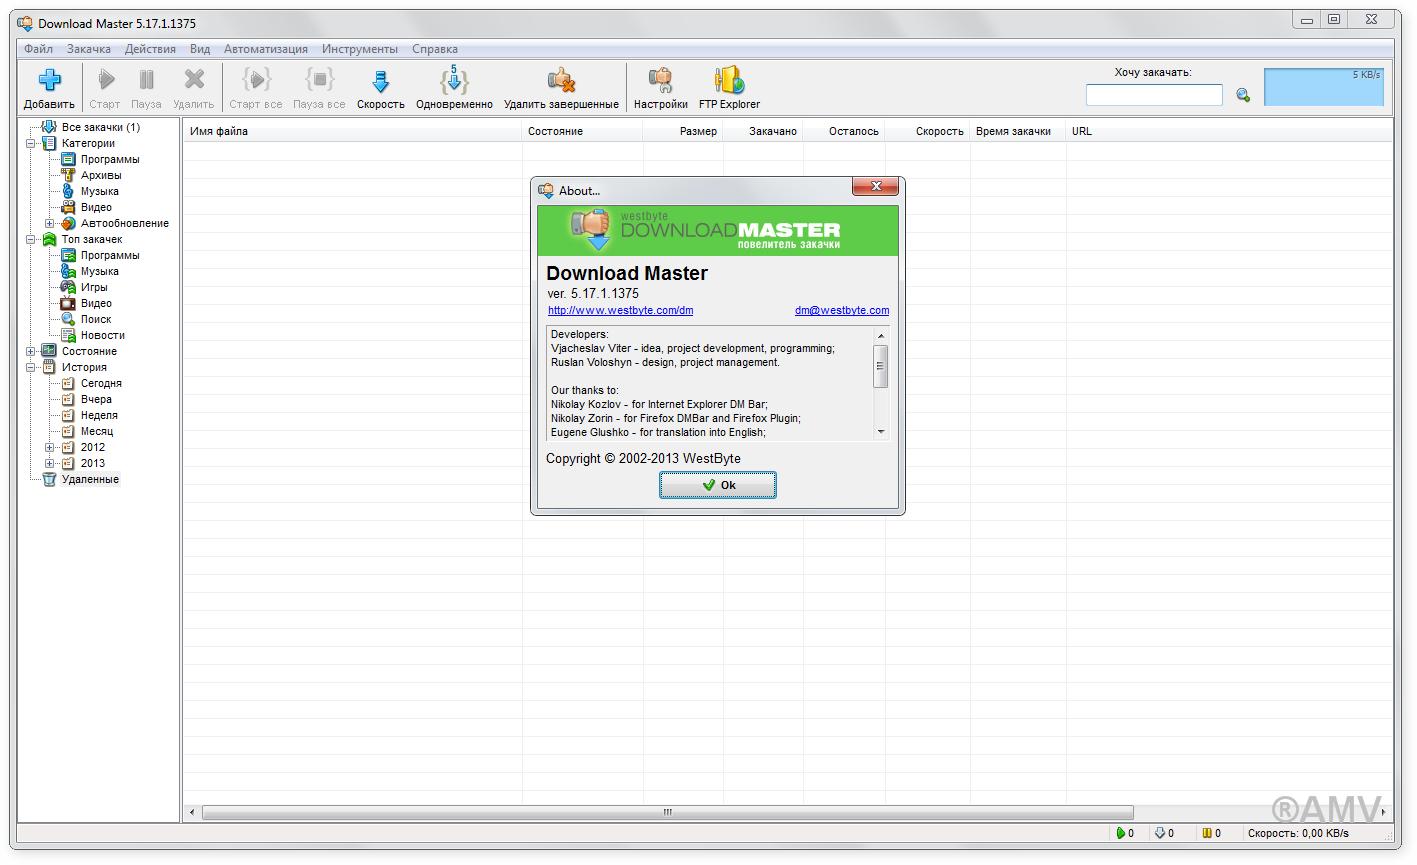Click Удалить завершенные toolbar icon
1417x865 pixels.
coord(561,80)
